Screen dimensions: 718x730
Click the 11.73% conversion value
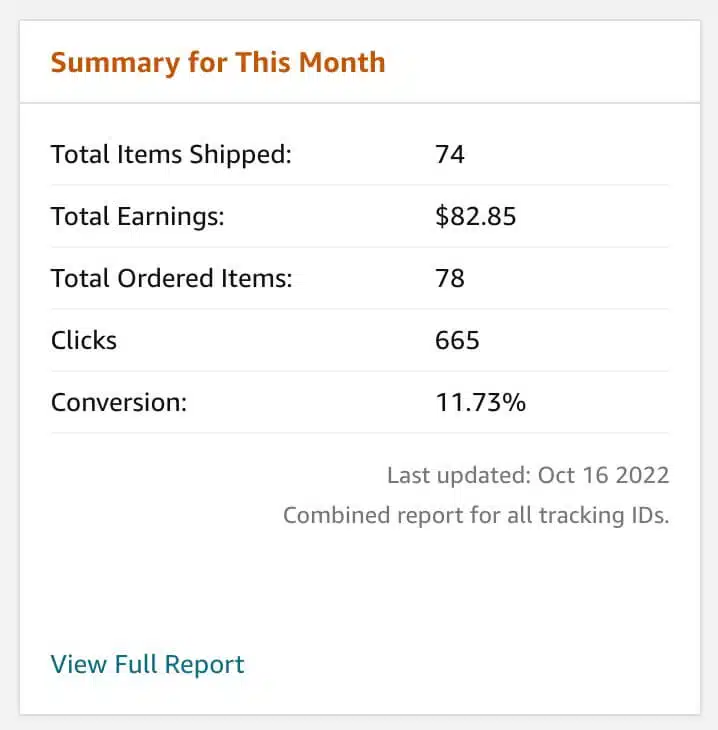[x=480, y=402]
